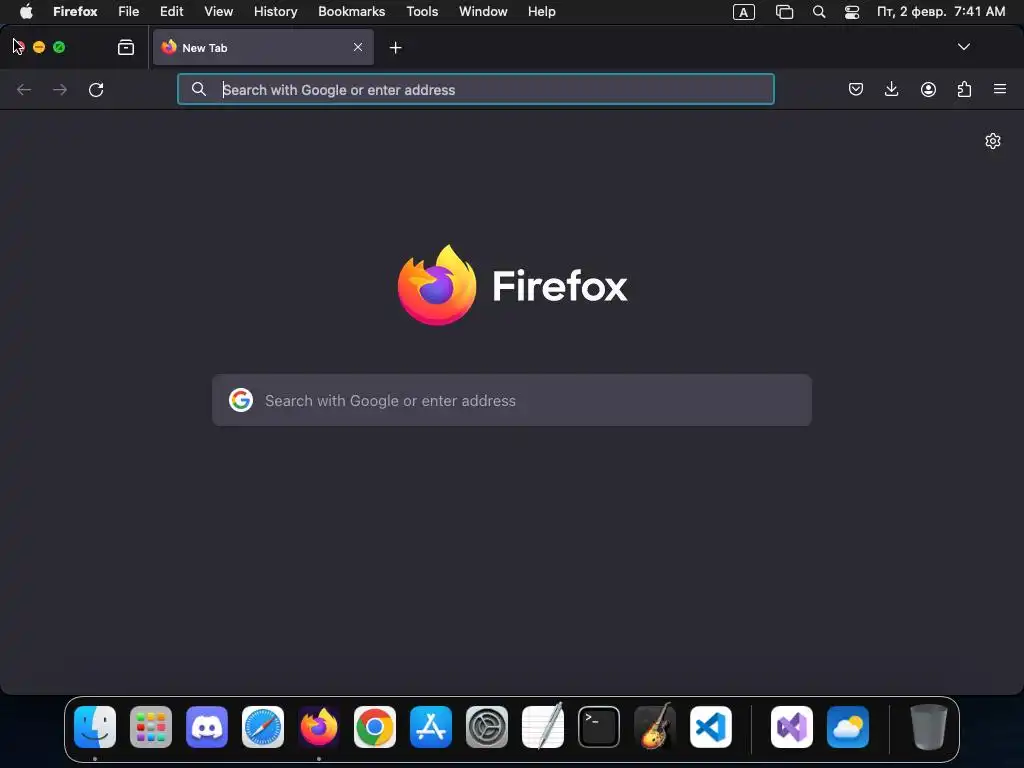Minimize the Firefox window
Screen dimensions: 1024x768
39,47
